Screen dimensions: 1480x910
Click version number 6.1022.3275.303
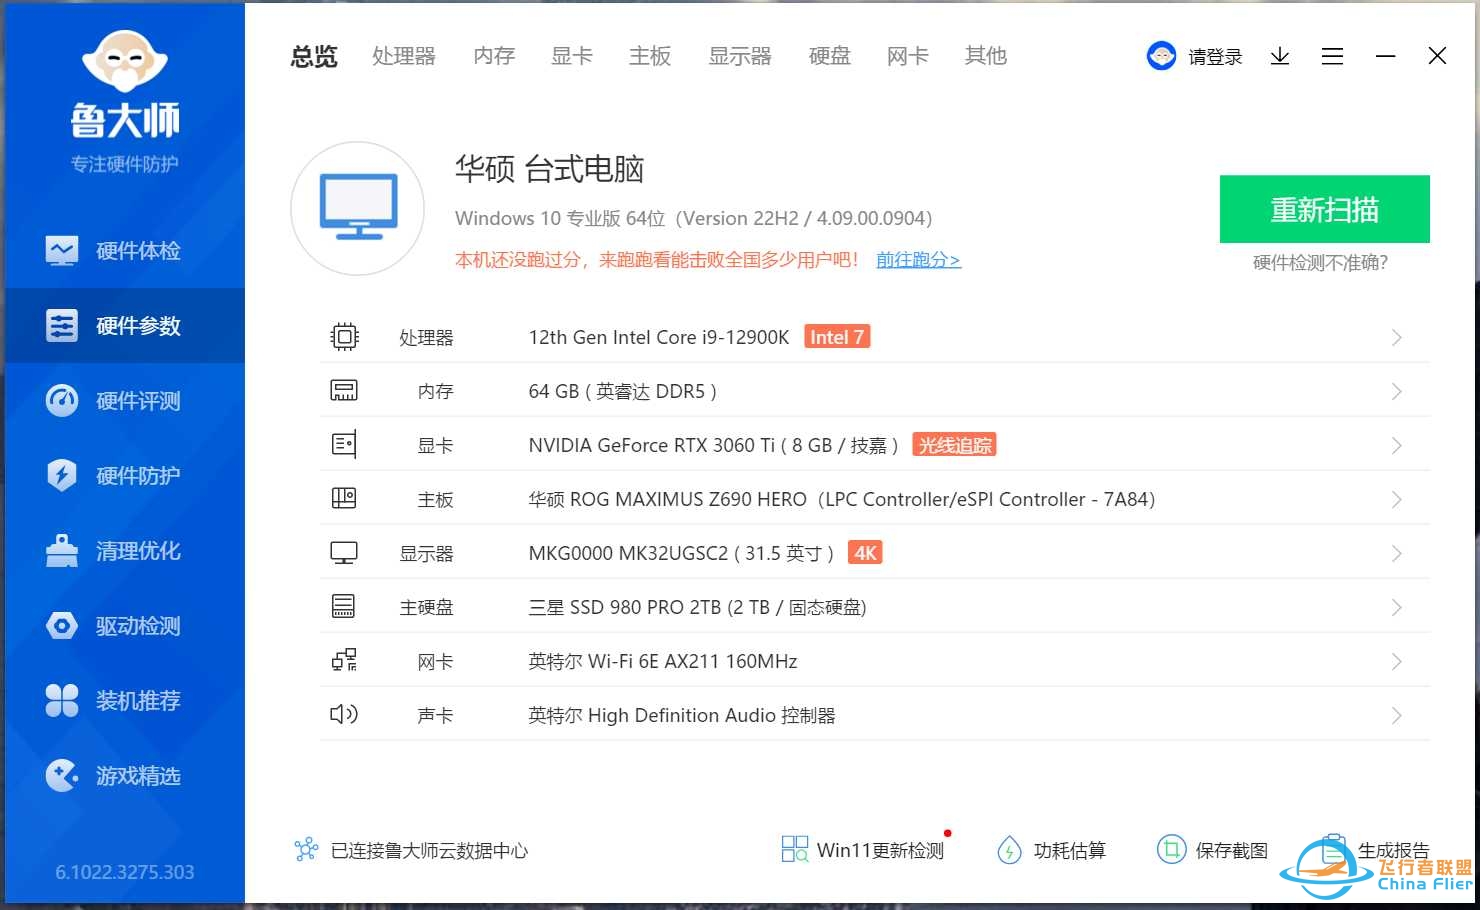click(x=125, y=872)
